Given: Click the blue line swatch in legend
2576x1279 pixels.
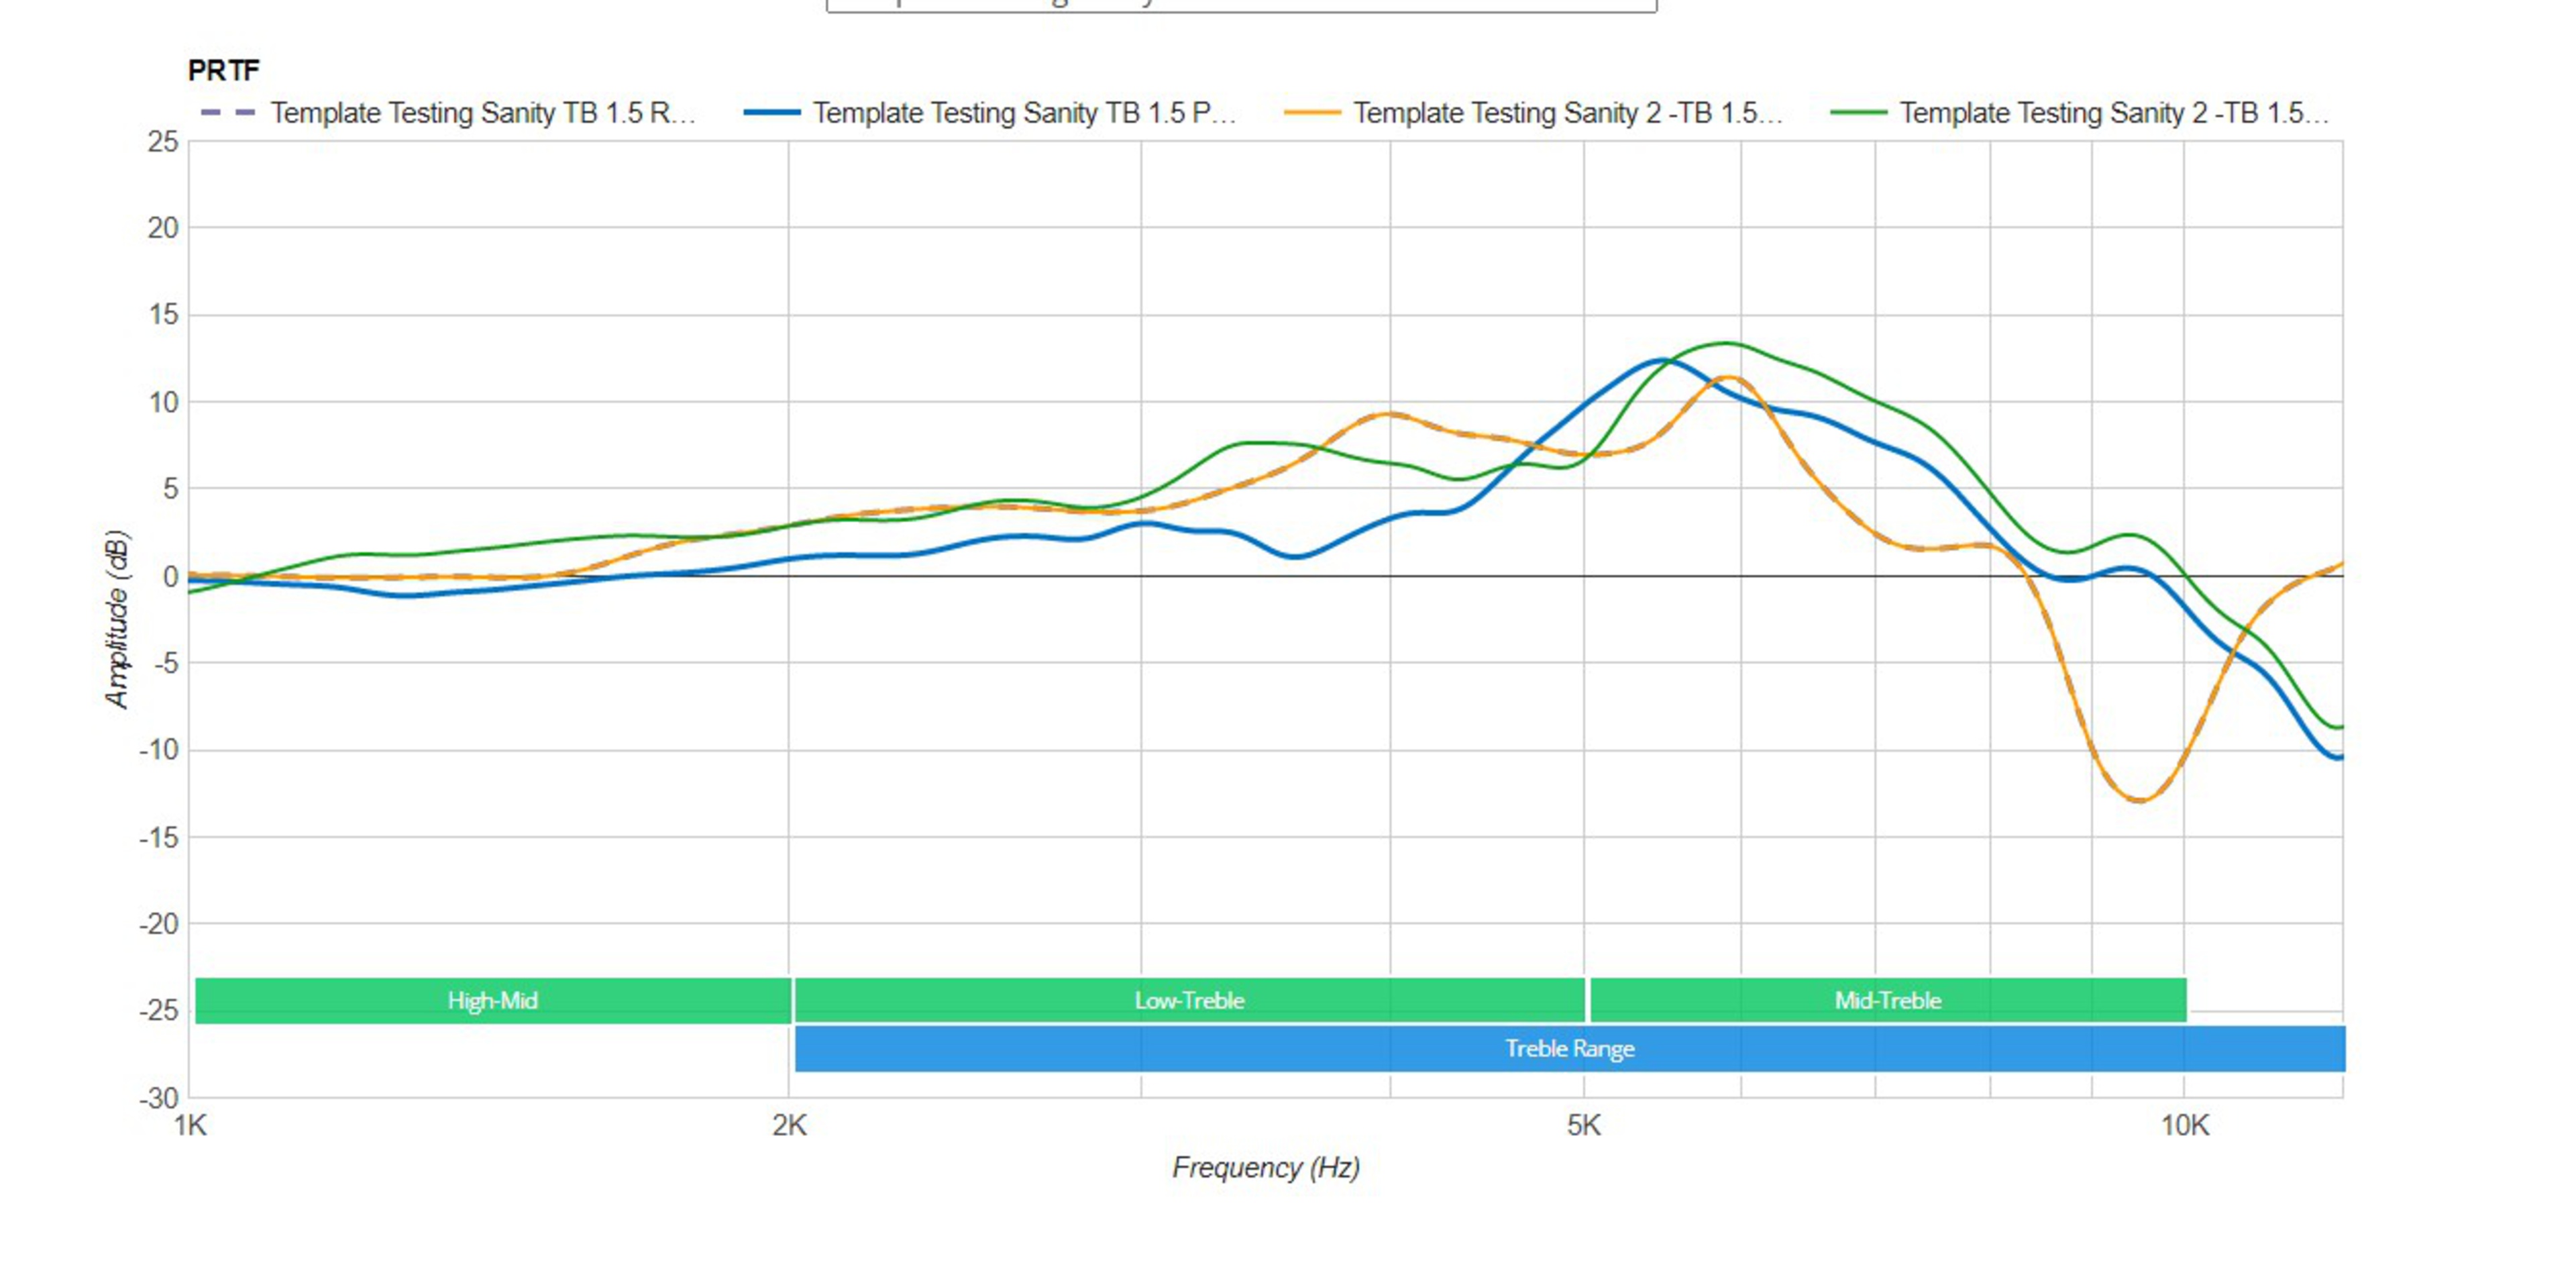Looking at the screenshot, I should [772, 113].
